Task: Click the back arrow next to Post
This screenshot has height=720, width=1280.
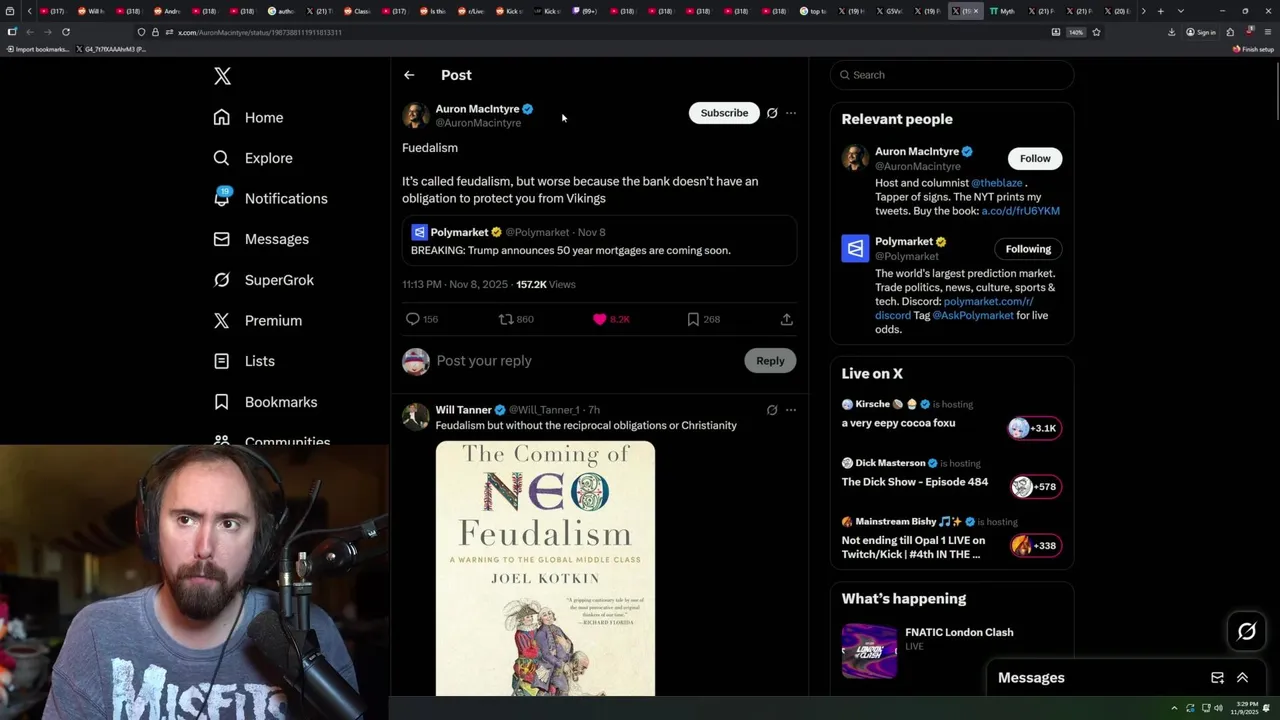Action: [x=409, y=75]
